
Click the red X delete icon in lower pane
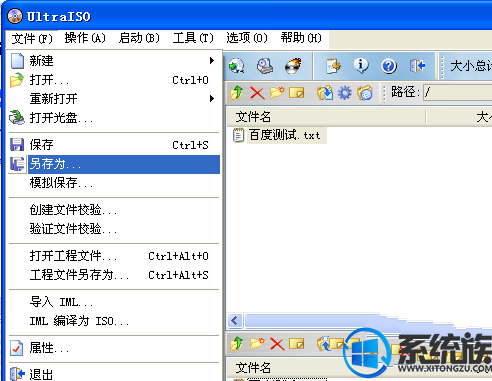pyautogui.click(x=277, y=344)
